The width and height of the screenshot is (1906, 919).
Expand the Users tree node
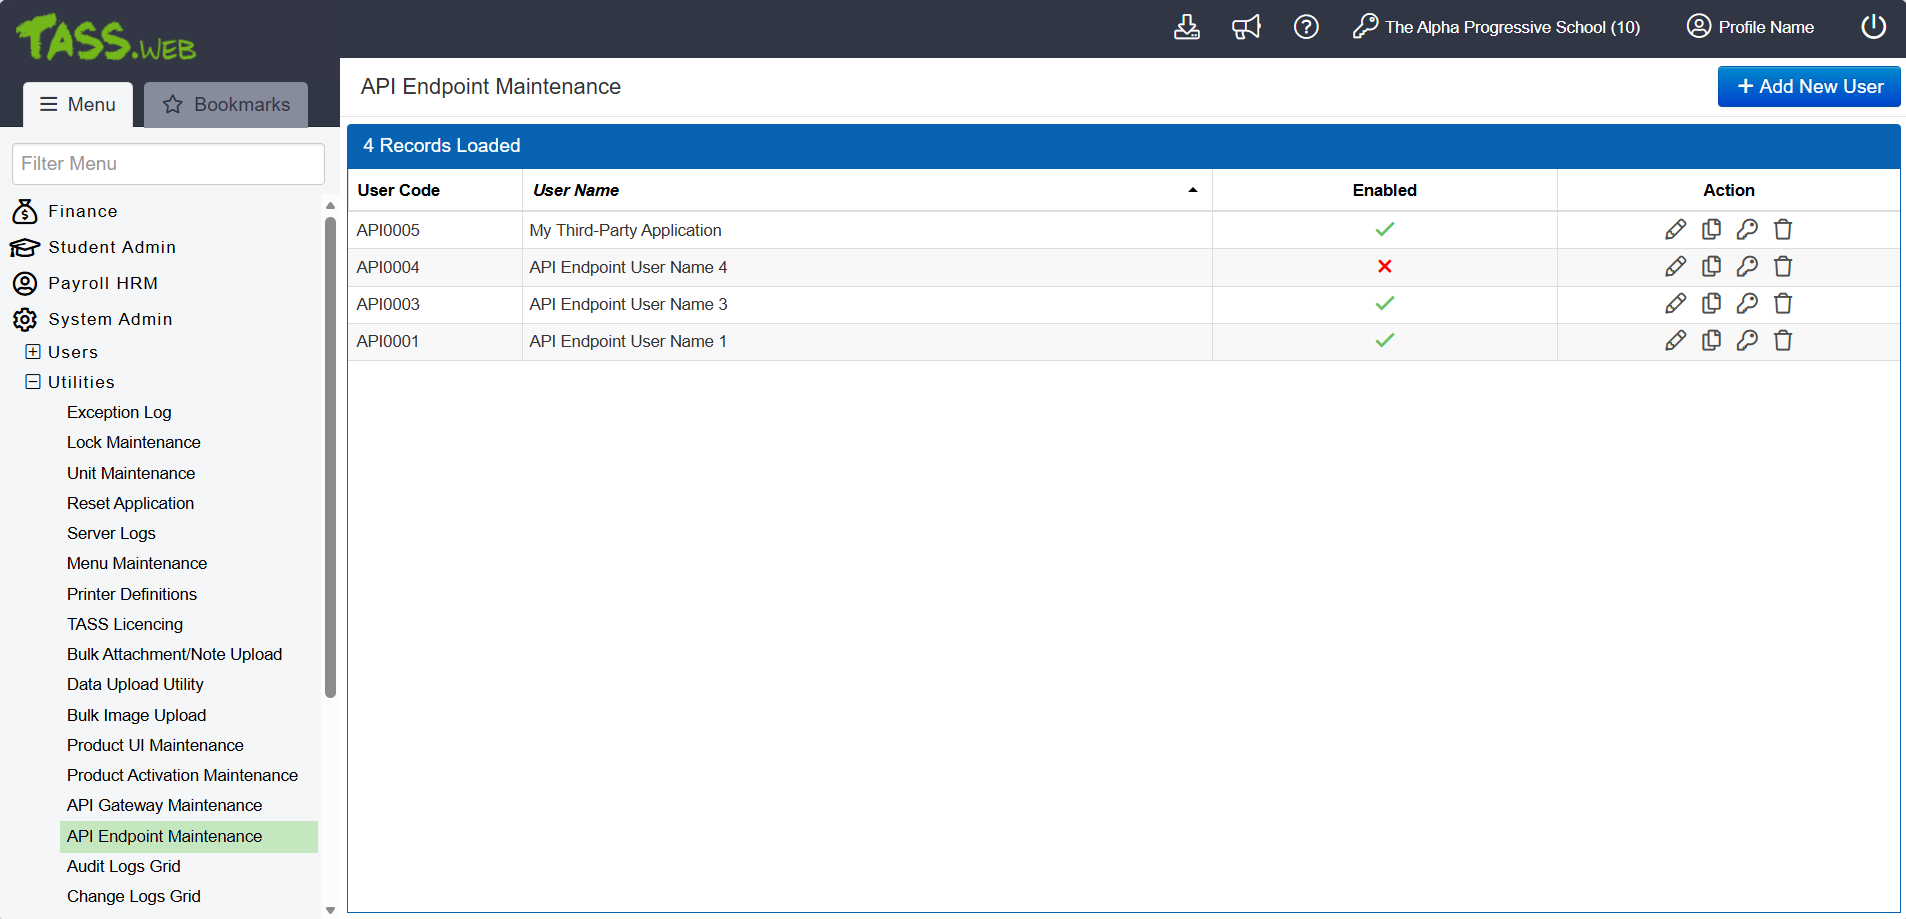tap(33, 352)
